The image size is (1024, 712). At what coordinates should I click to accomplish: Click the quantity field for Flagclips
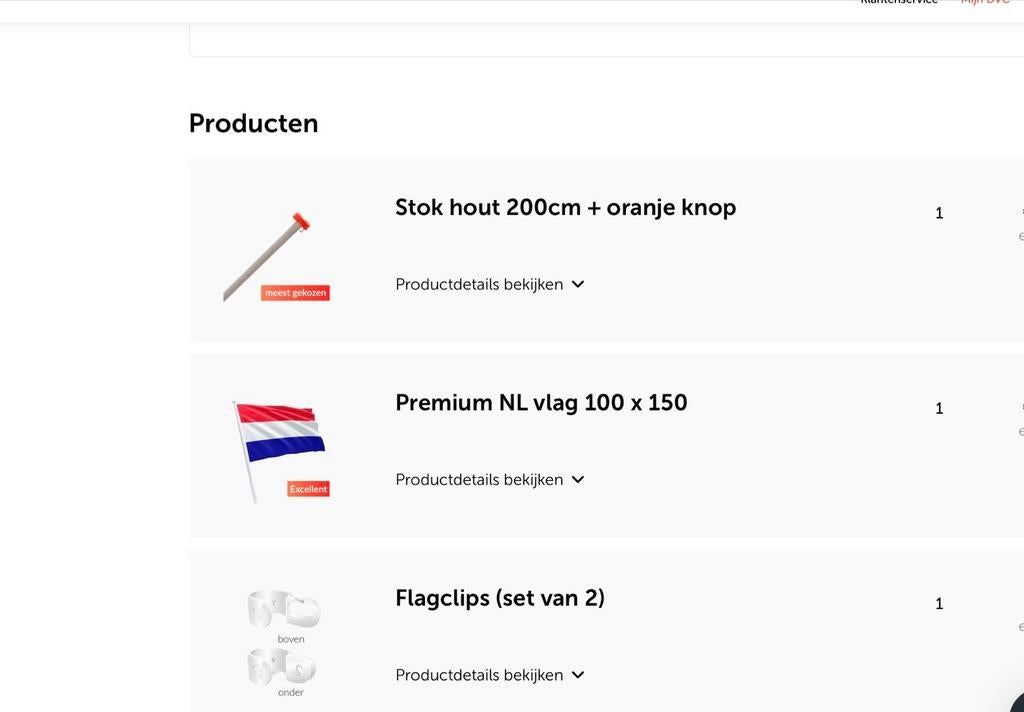[x=939, y=603]
